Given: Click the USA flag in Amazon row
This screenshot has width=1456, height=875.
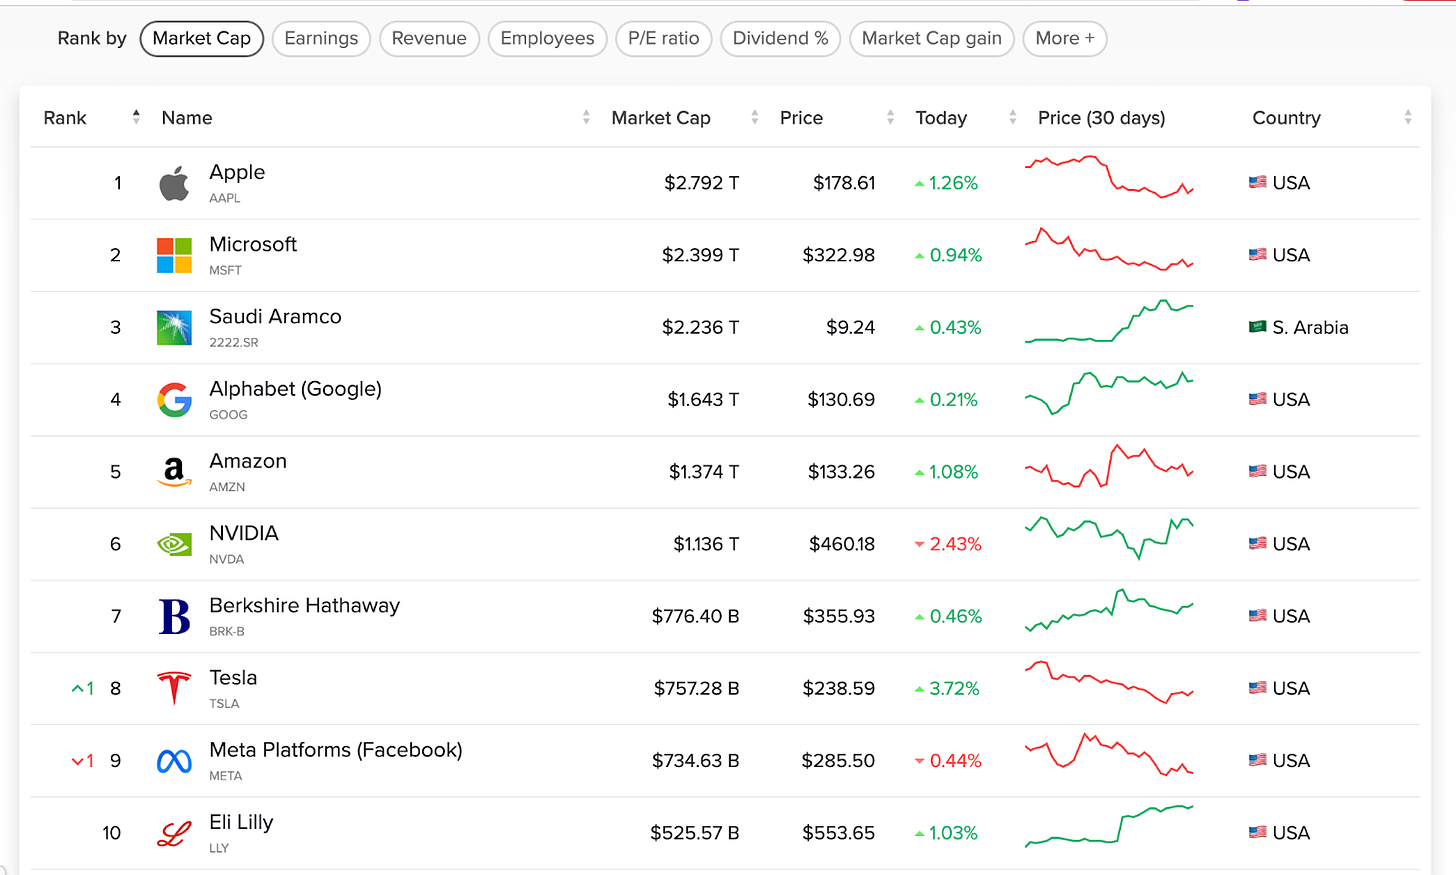Looking at the screenshot, I should click(x=1258, y=471).
